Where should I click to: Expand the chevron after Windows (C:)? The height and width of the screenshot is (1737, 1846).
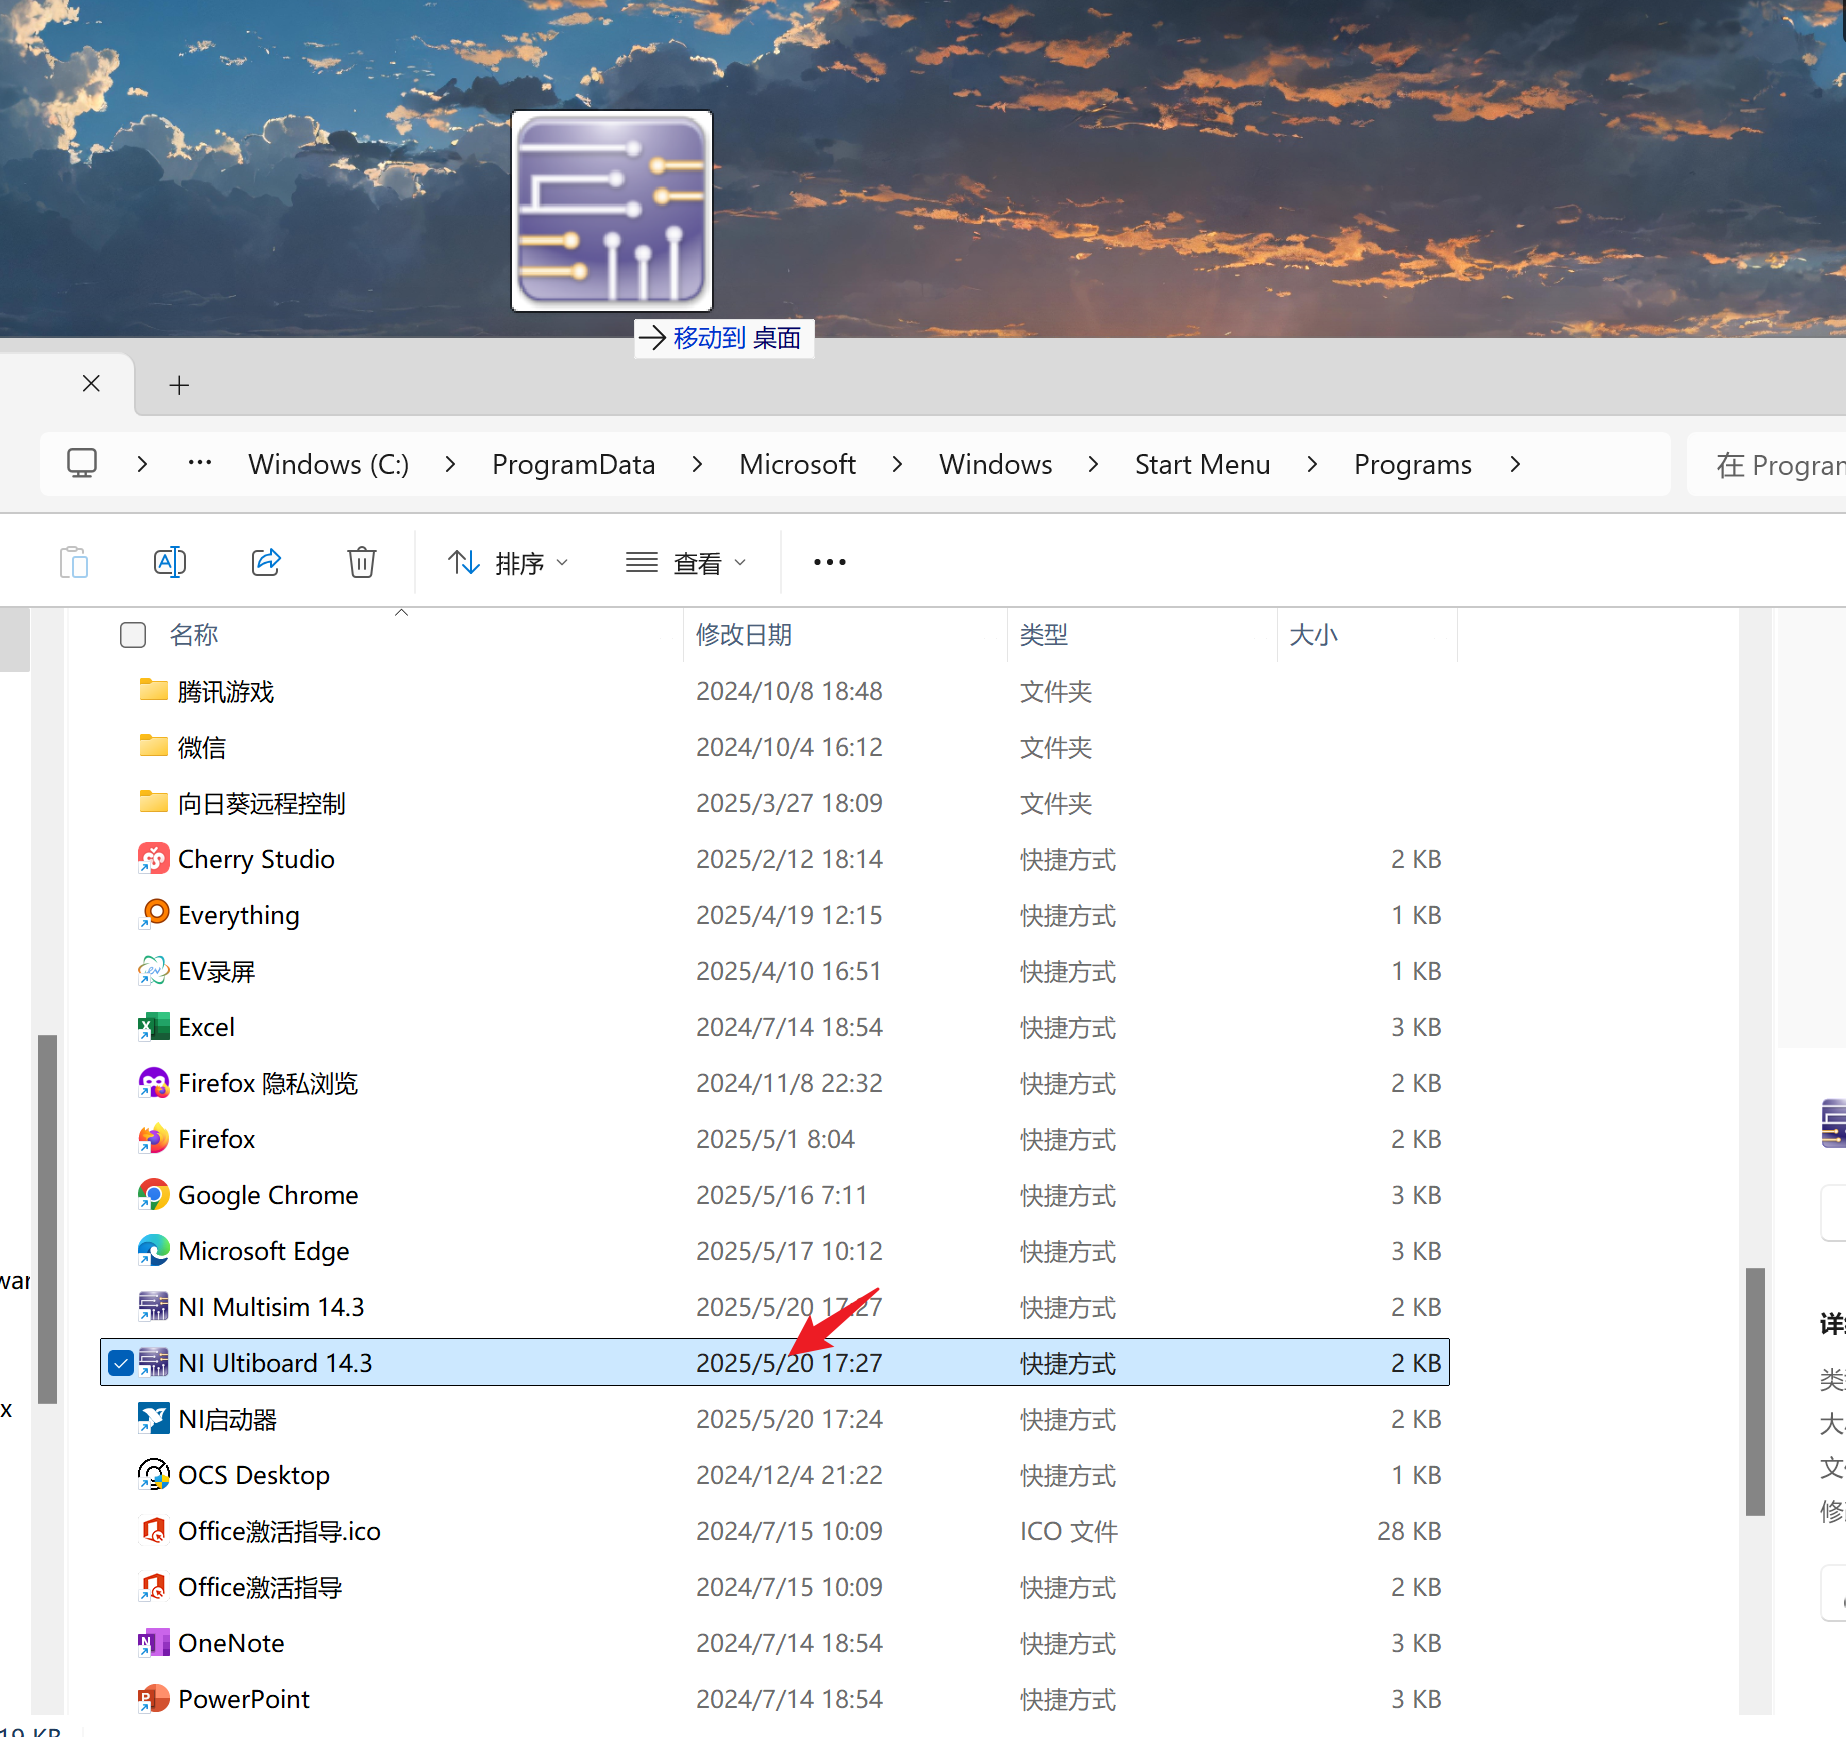pos(450,464)
